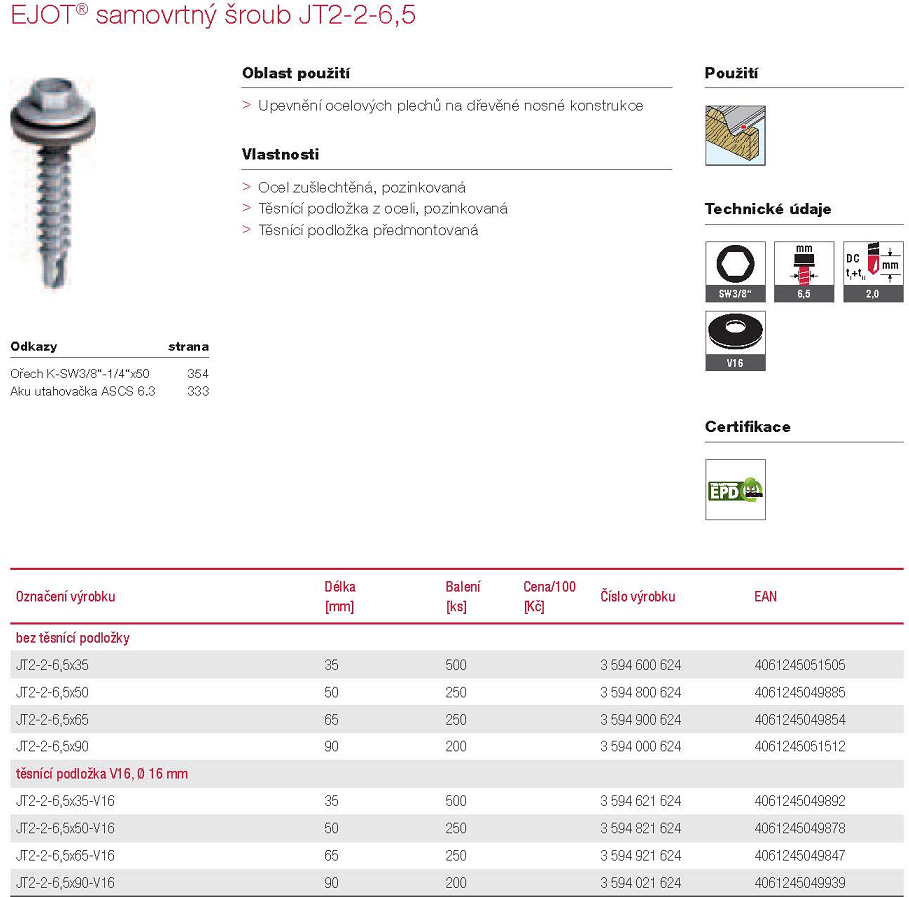Image resolution: width=909 pixels, height=897 pixels.
Task: Click page number 333
Action: click(x=198, y=391)
